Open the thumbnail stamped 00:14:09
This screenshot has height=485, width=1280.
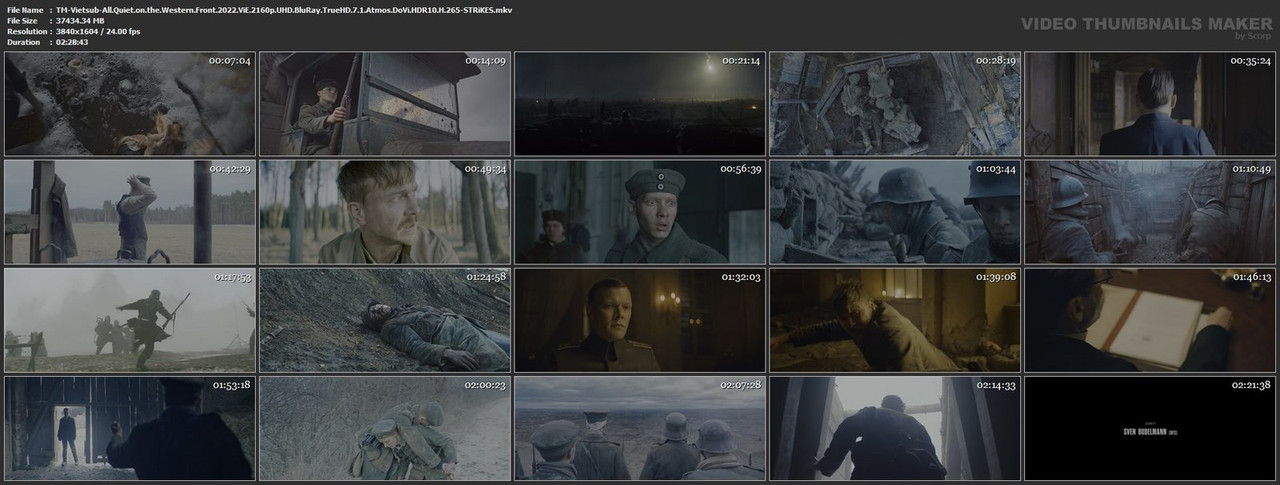click(x=383, y=104)
